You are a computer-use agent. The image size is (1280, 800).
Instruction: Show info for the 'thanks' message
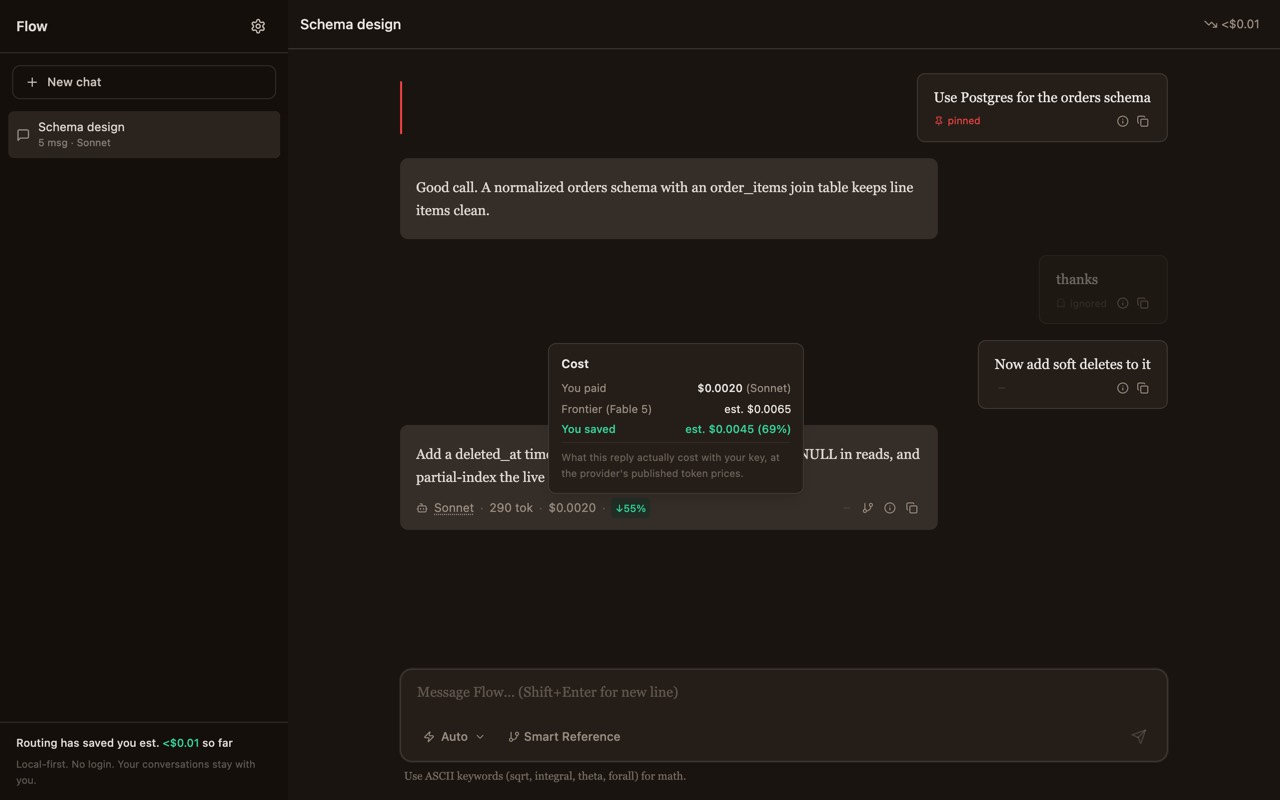coord(1122,303)
